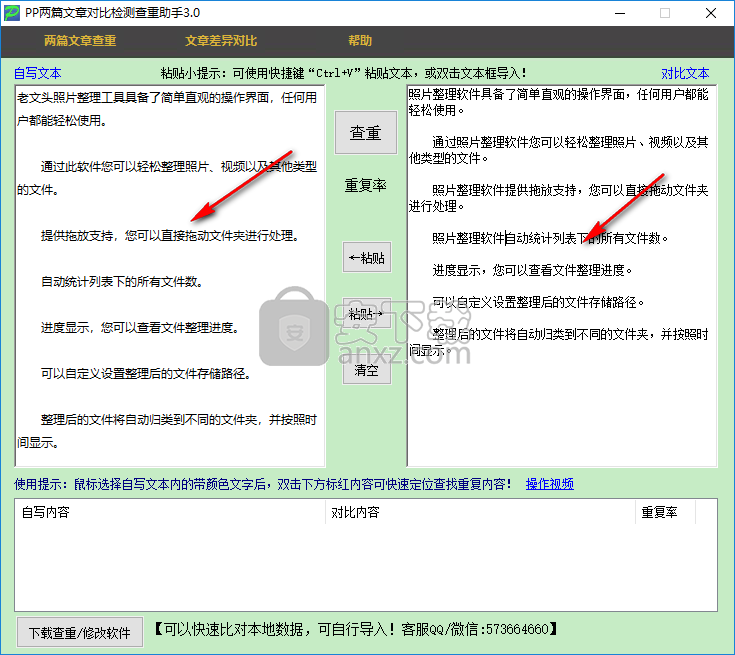This screenshot has height=655, width=735.
Task: Click the 重复率 column header
Action: point(666,512)
